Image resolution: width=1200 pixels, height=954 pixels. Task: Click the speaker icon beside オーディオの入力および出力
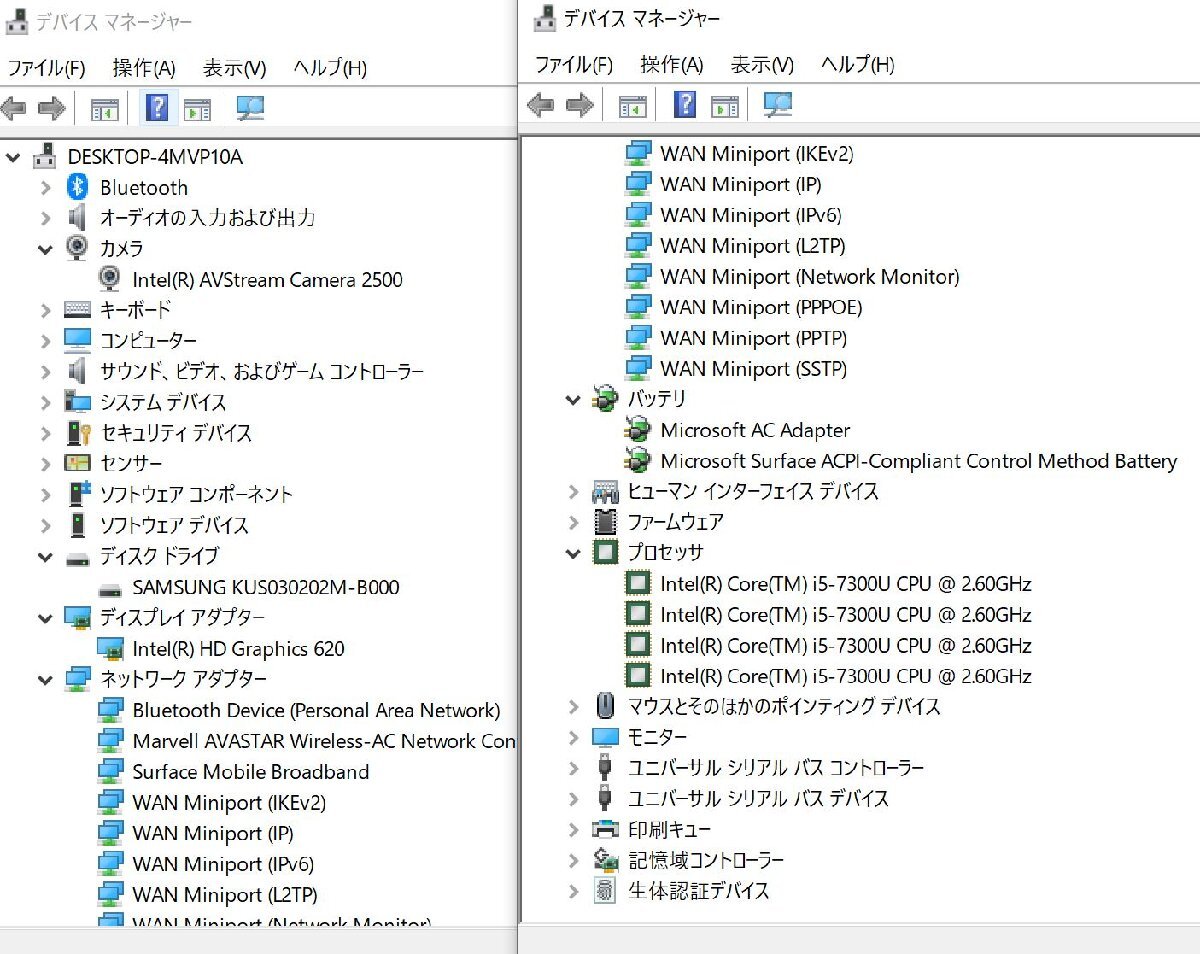[77, 217]
